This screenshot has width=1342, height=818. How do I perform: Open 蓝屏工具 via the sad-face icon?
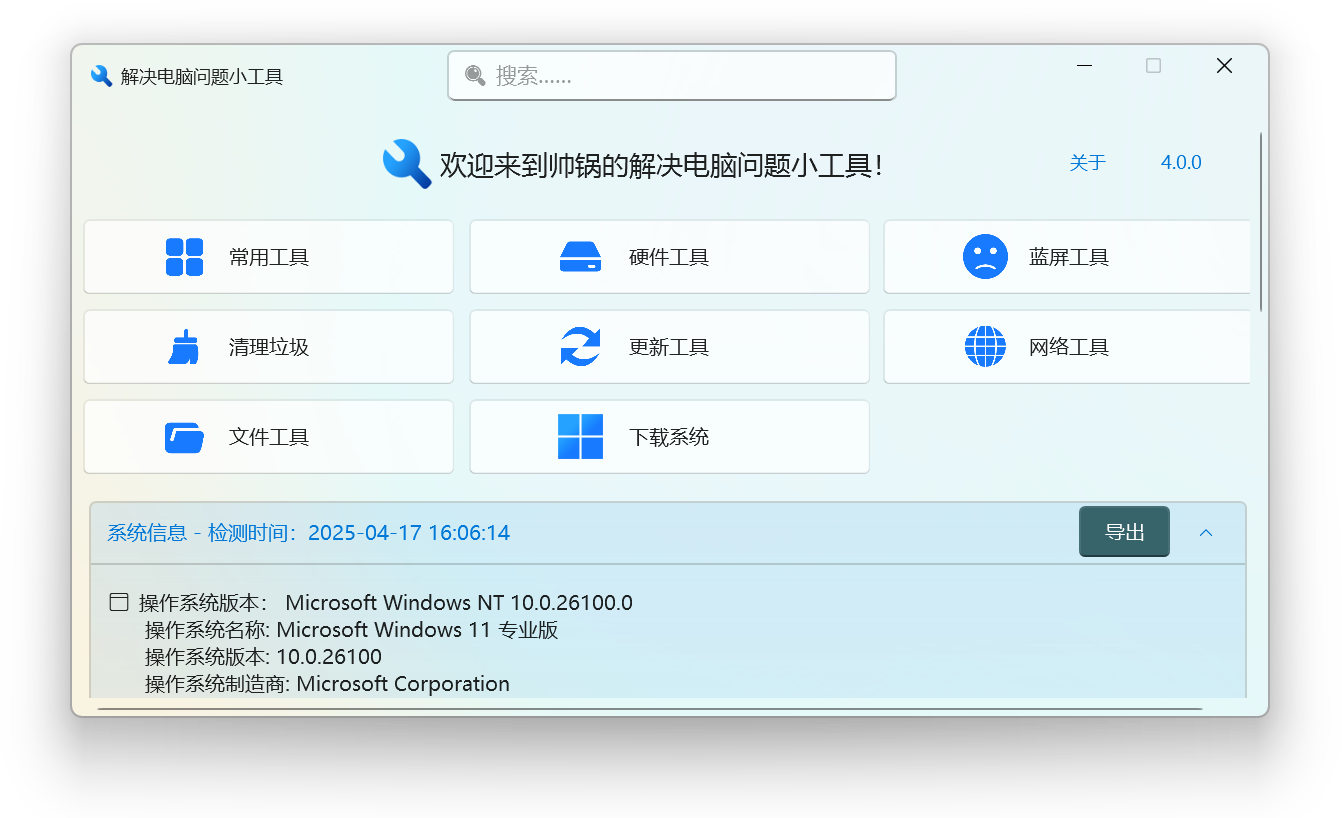click(986, 256)
